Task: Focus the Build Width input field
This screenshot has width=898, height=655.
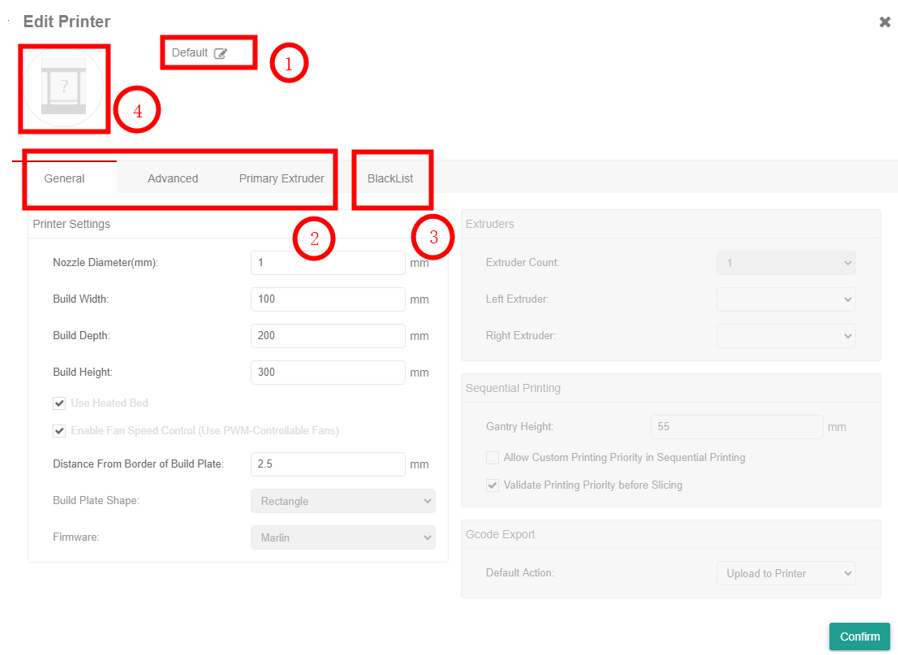Action: click(328, 299)
